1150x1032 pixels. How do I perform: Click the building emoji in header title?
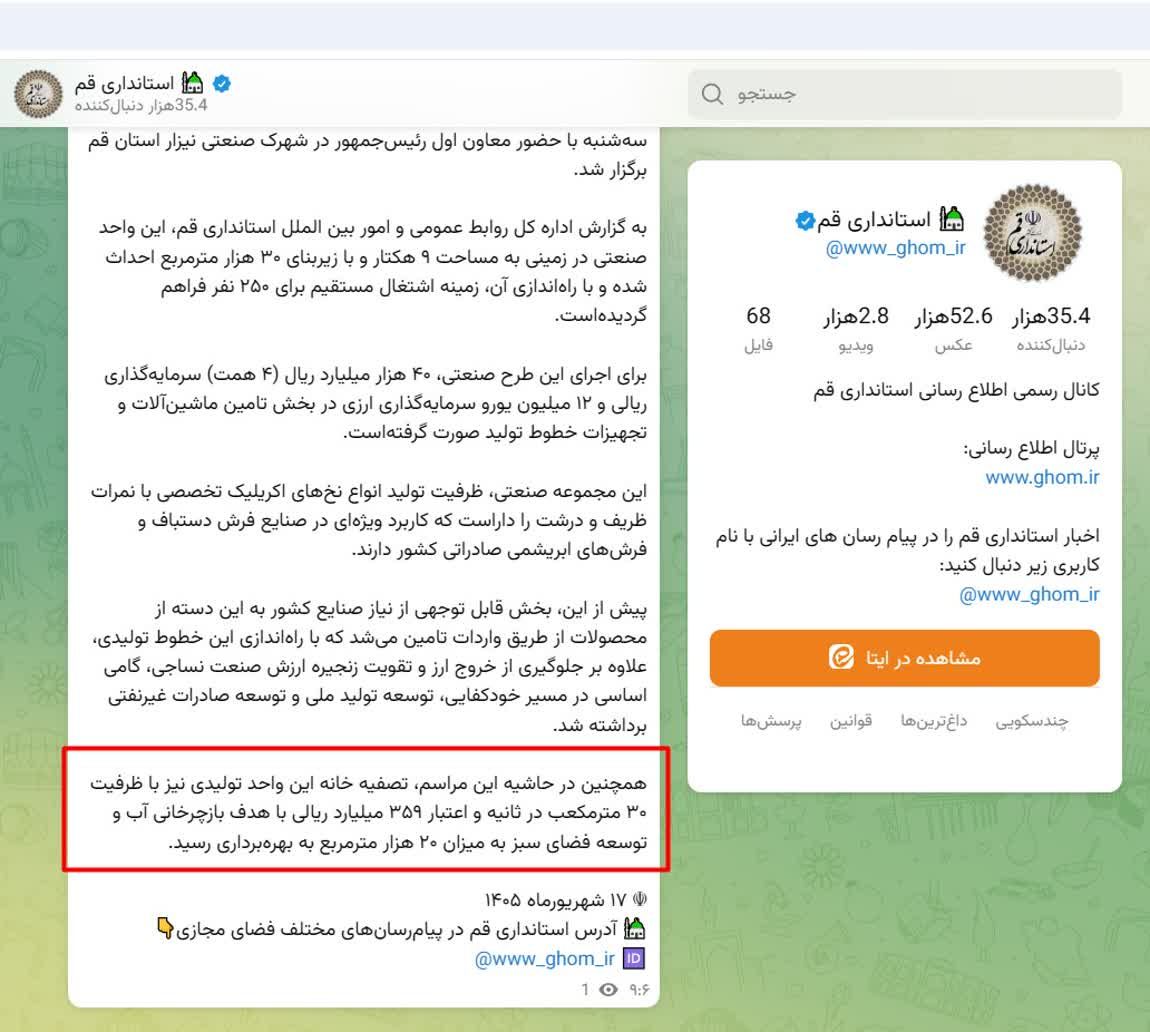[x=192, y=83]
